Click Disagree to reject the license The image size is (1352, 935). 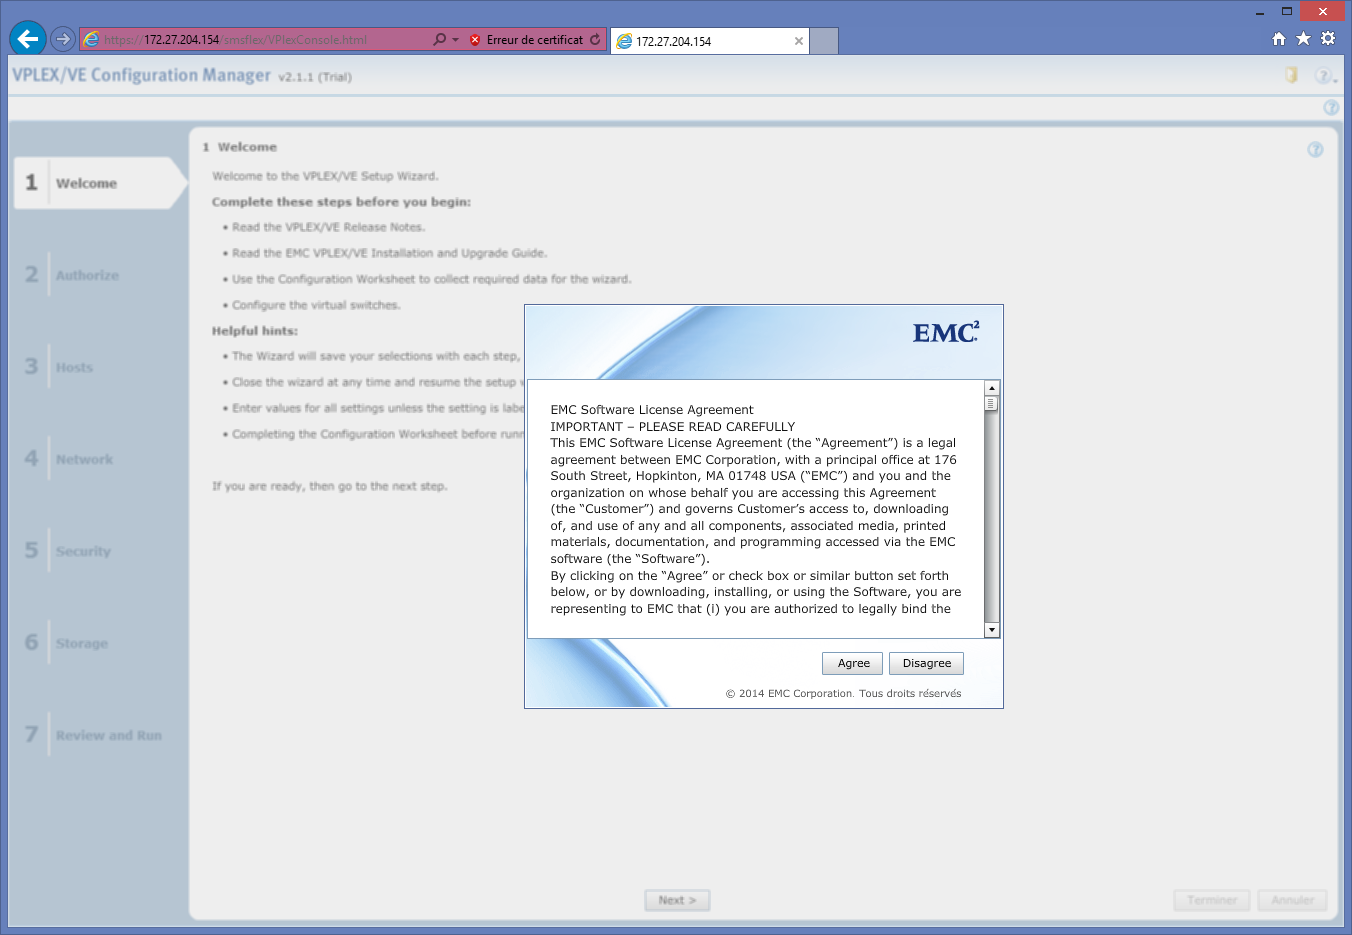point(926,663)
